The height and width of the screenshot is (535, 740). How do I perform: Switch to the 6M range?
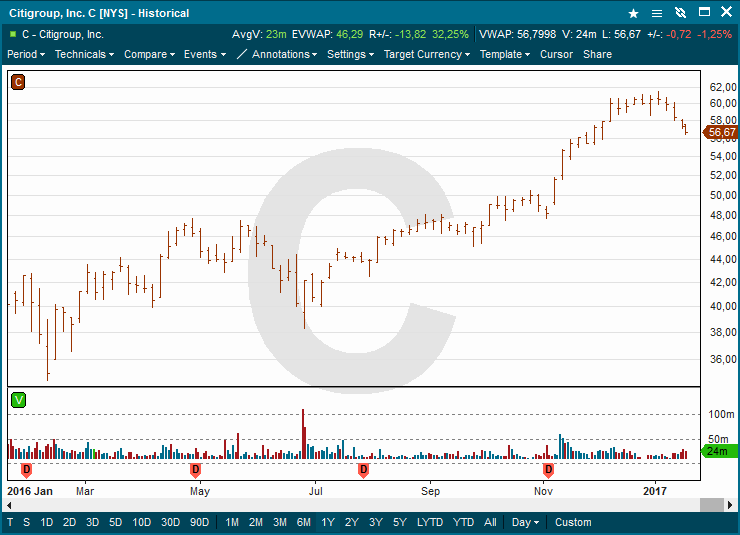click(304, 522)
